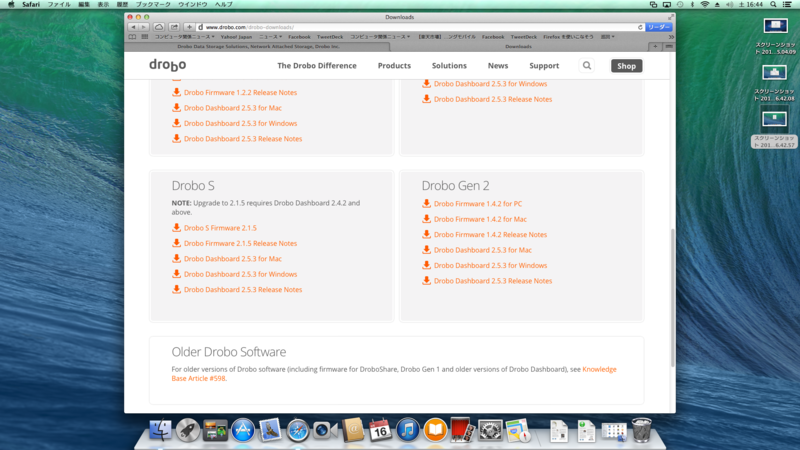The image size is (800, 450).
Task: Download Drobo Firmware 1.4.2 for Mac
Action: [x=480, y=219]
